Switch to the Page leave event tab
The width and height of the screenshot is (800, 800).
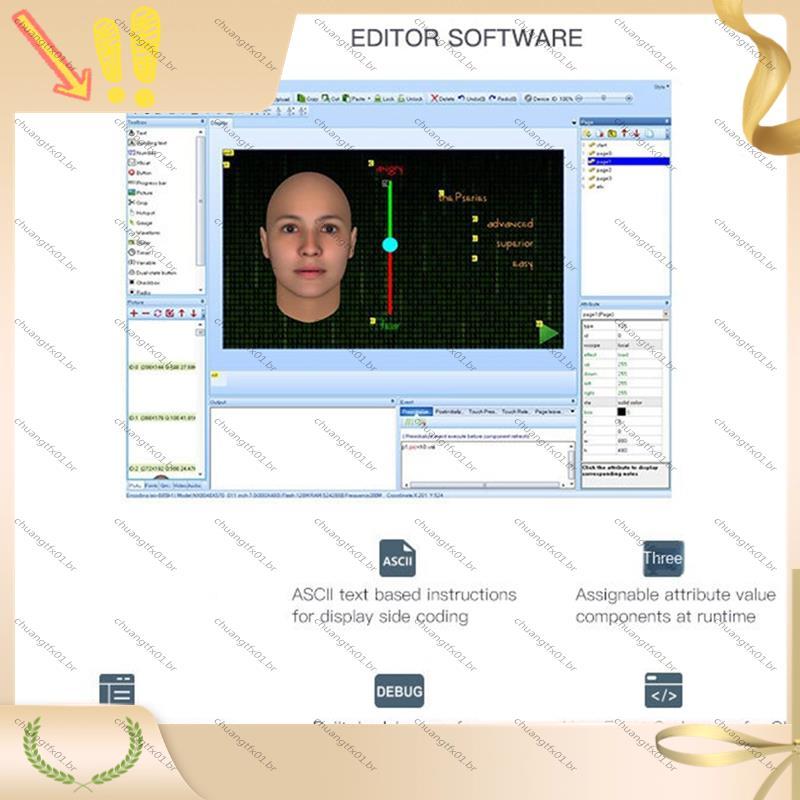[x=547, y=411]
